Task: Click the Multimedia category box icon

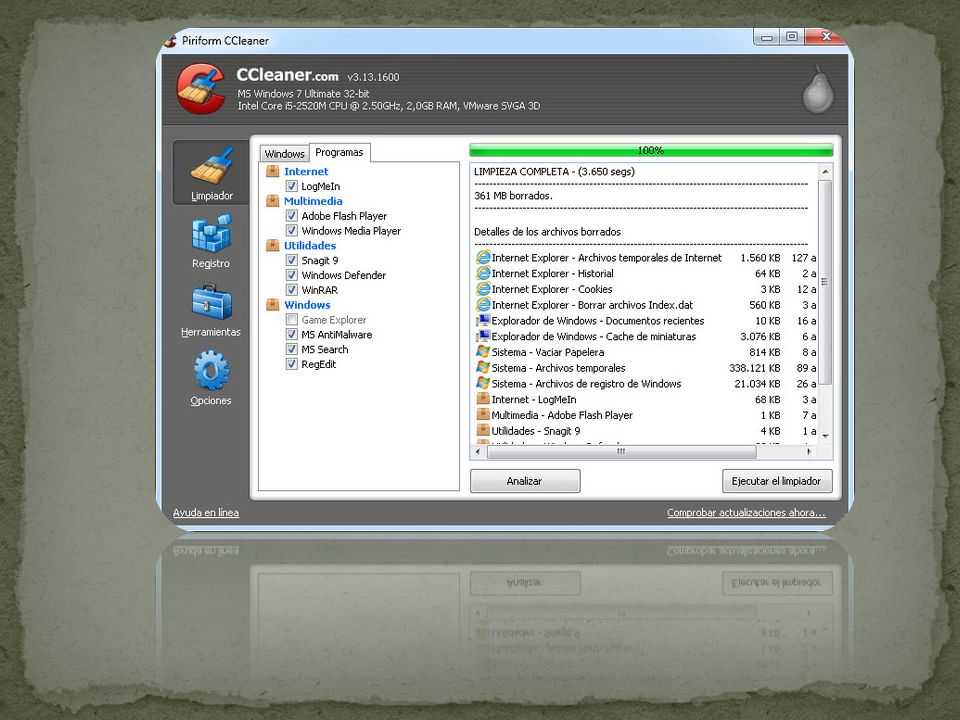Action: click(272, 201)
